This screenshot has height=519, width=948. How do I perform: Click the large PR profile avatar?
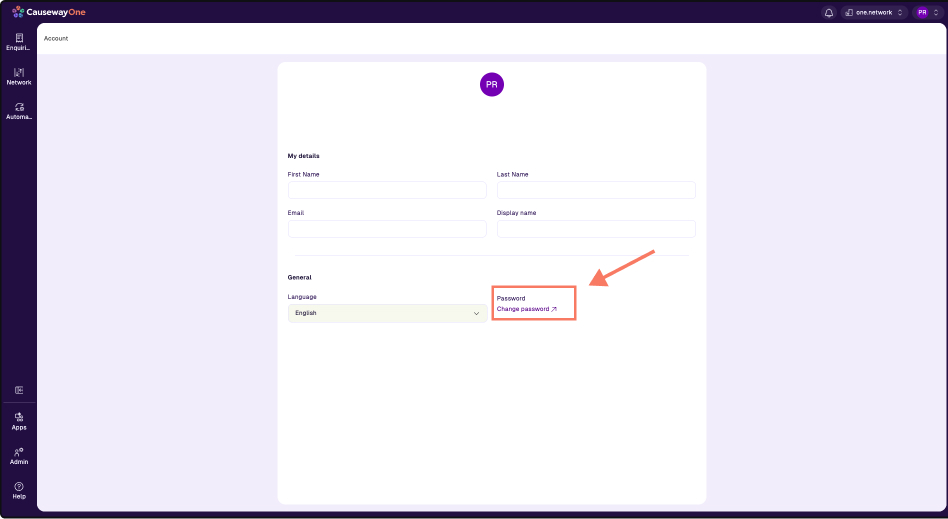(x=492, y=85)
